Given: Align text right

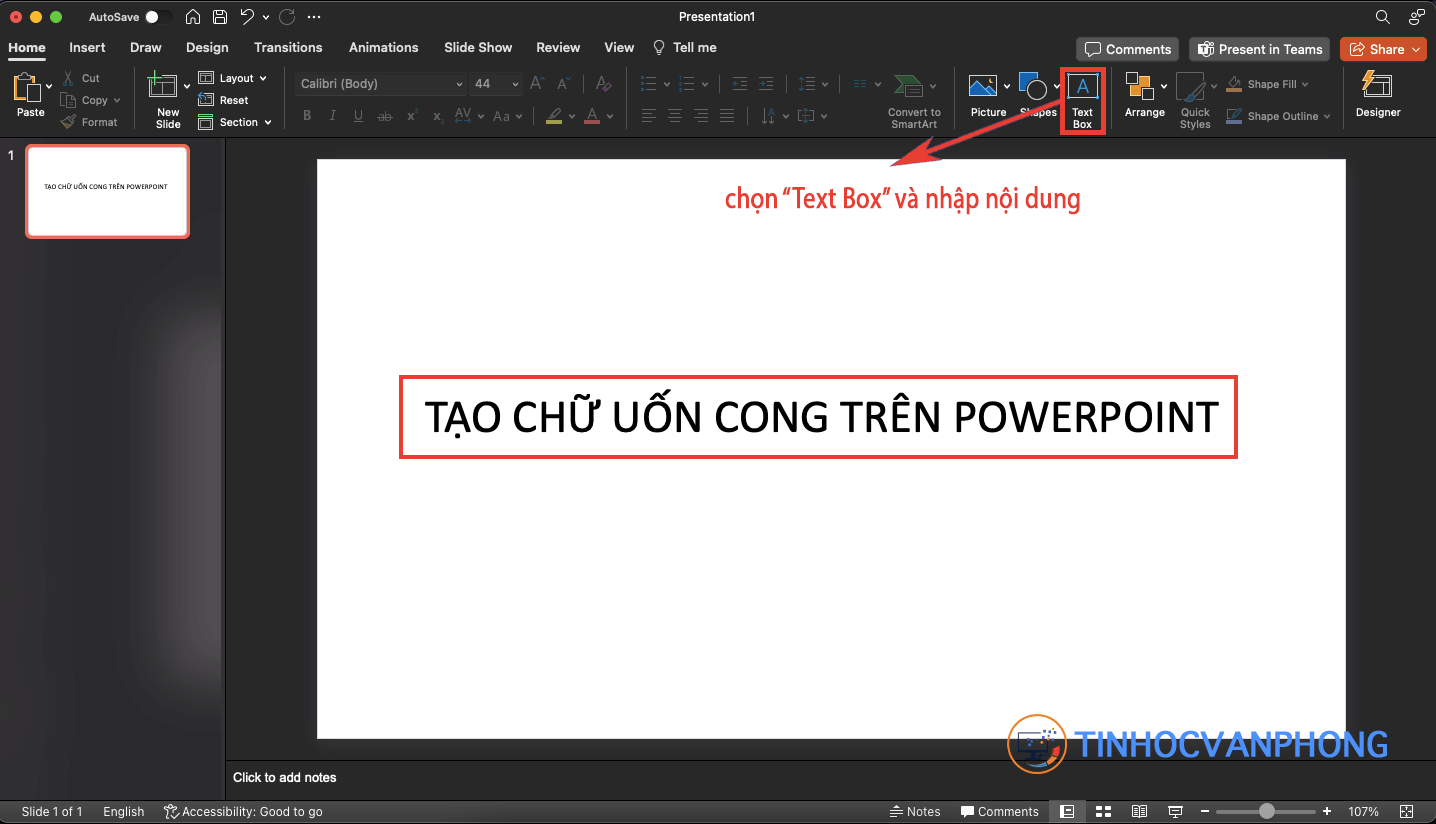Looking at the screenshot, I should [701, 116].
